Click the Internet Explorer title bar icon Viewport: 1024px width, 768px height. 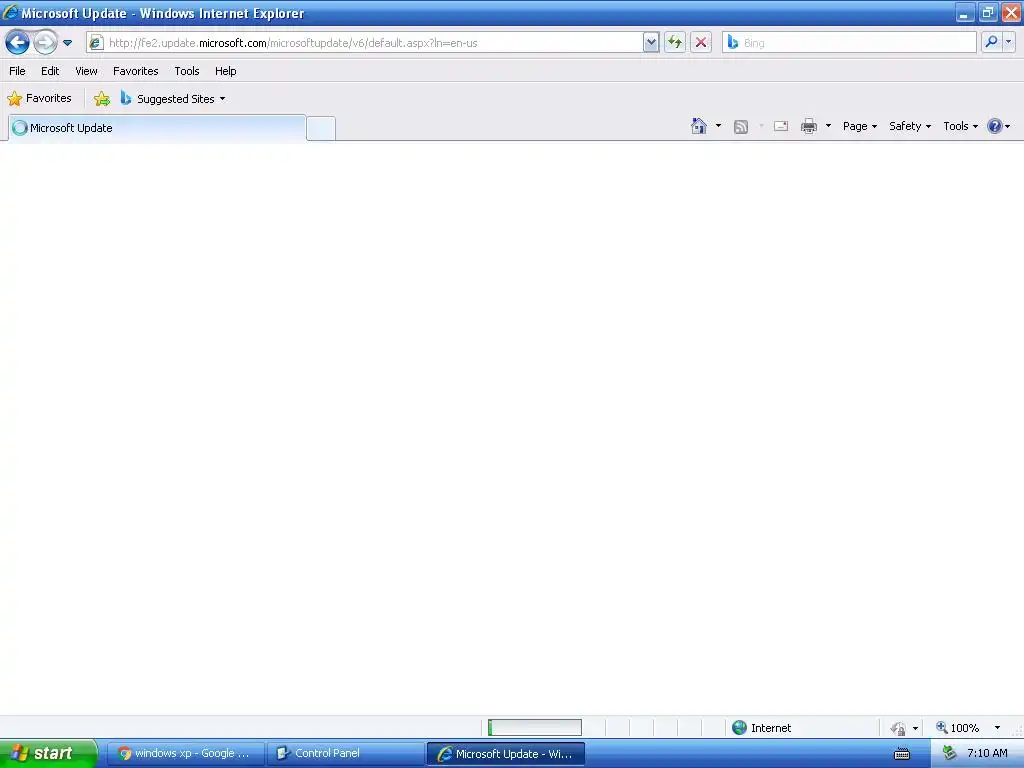click(10, 13)
